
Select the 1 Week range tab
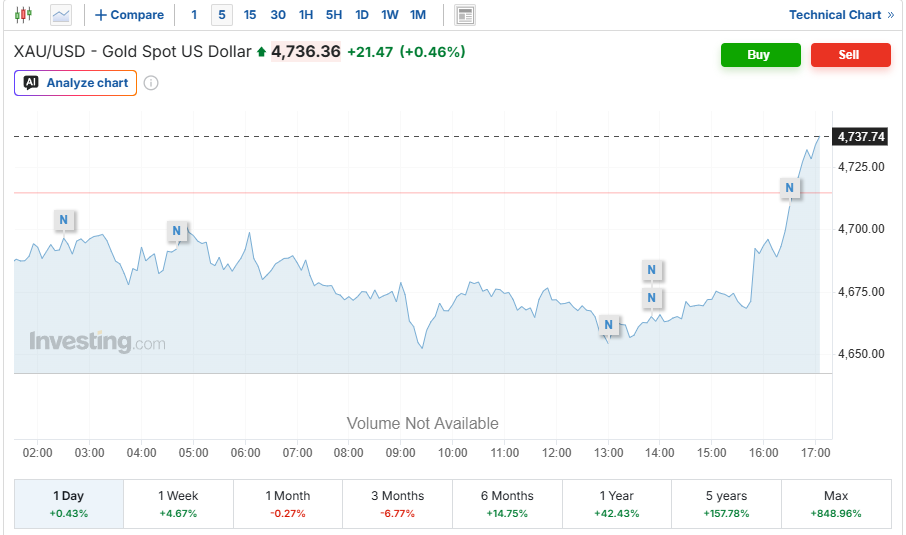(x=179, y=504)
